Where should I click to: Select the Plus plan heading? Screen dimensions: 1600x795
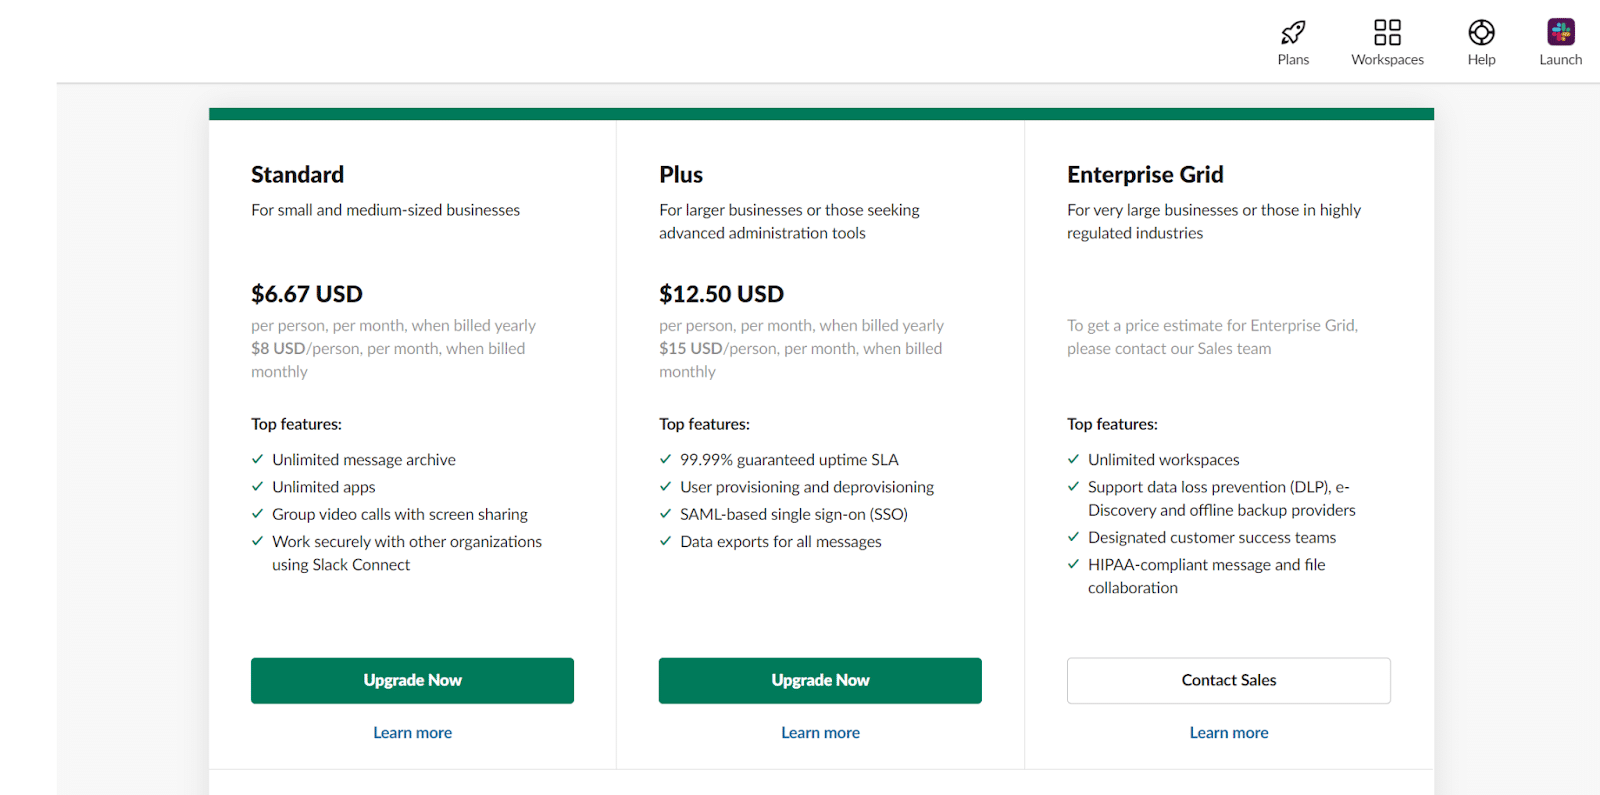point(680,174)
